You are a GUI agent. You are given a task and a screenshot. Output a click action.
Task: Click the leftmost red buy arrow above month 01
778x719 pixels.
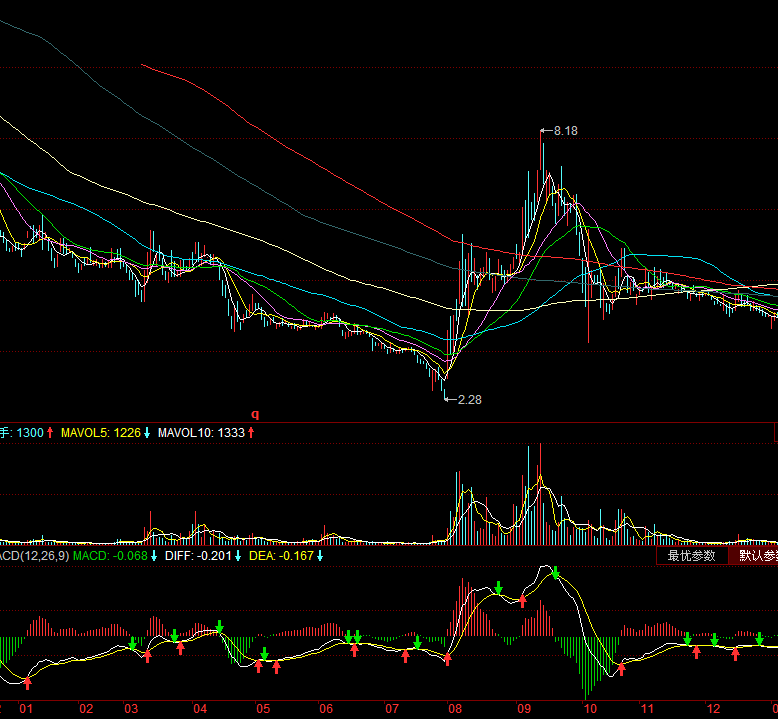[27, 683]
